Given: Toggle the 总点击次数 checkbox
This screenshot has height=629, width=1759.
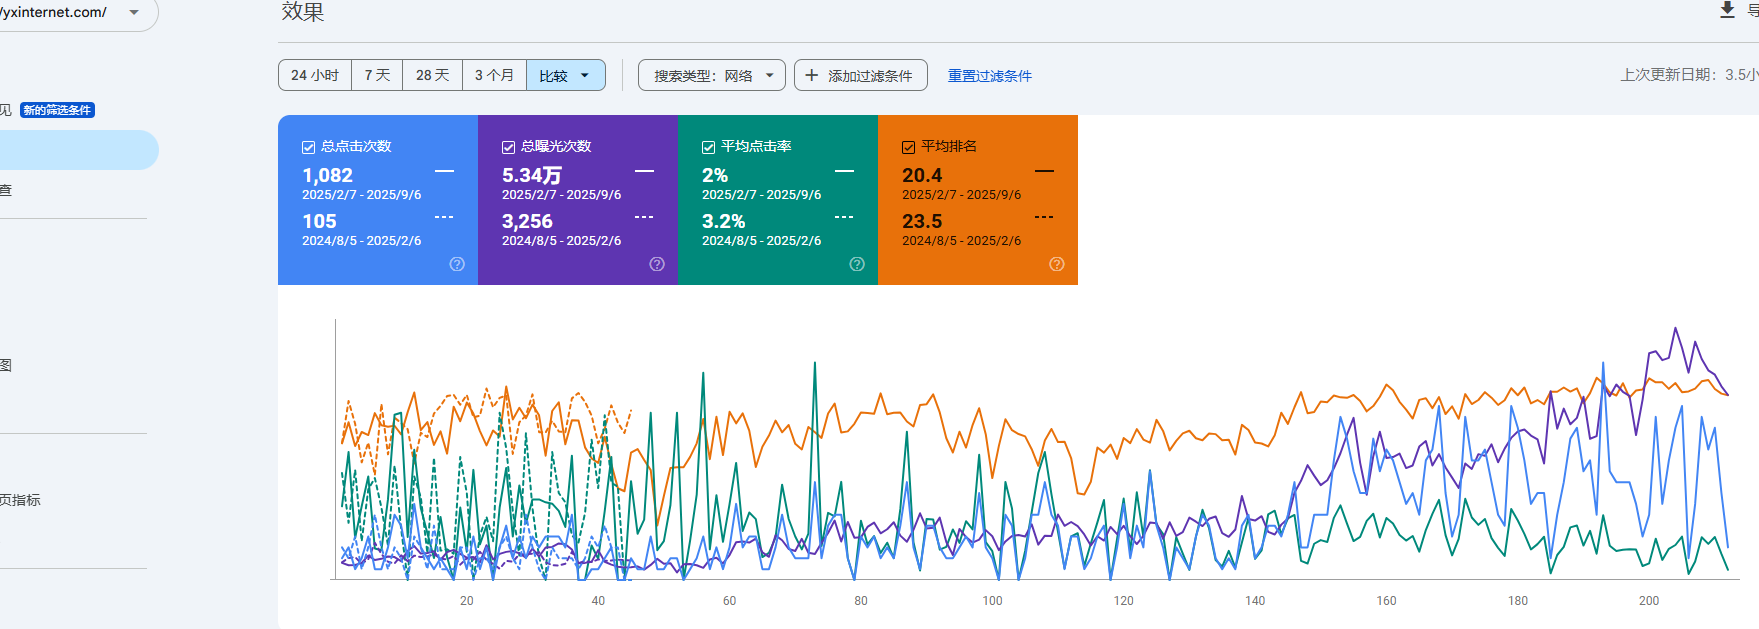Looking at the screenshot, I should click(309, 147).
